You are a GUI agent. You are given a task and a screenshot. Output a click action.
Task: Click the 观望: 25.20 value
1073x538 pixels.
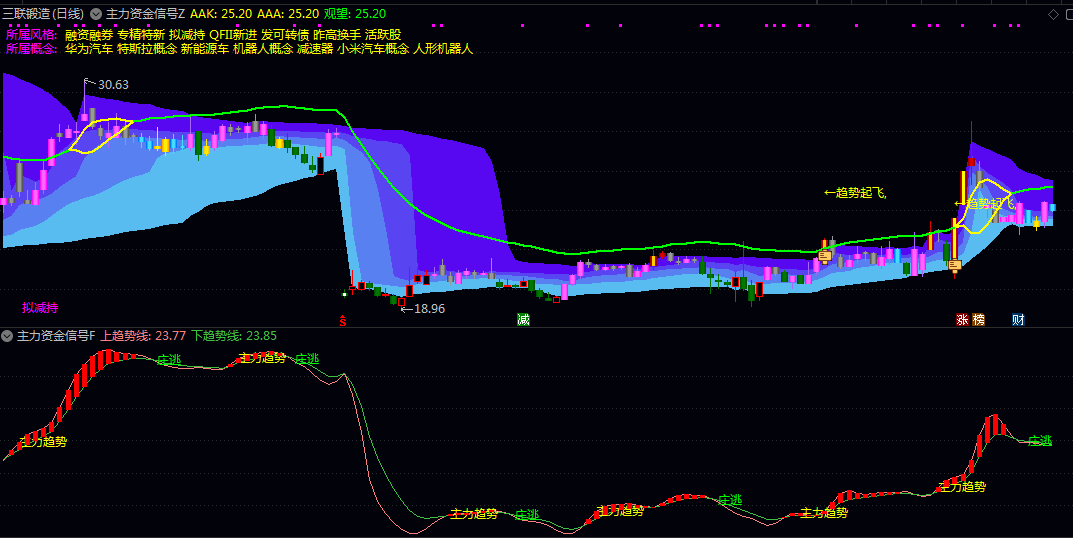(x=354, y=14)
